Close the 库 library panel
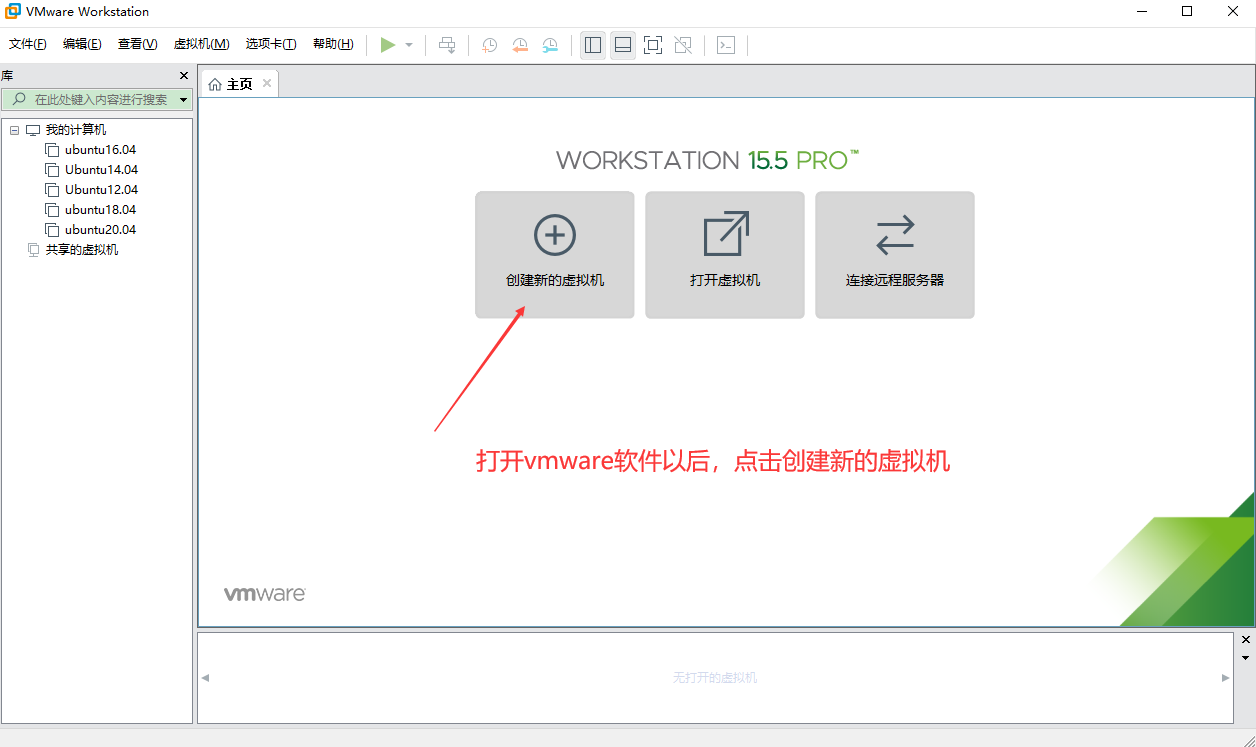Image resolution: width=1256 pixels, height=747 pixels. click(184, 76)
